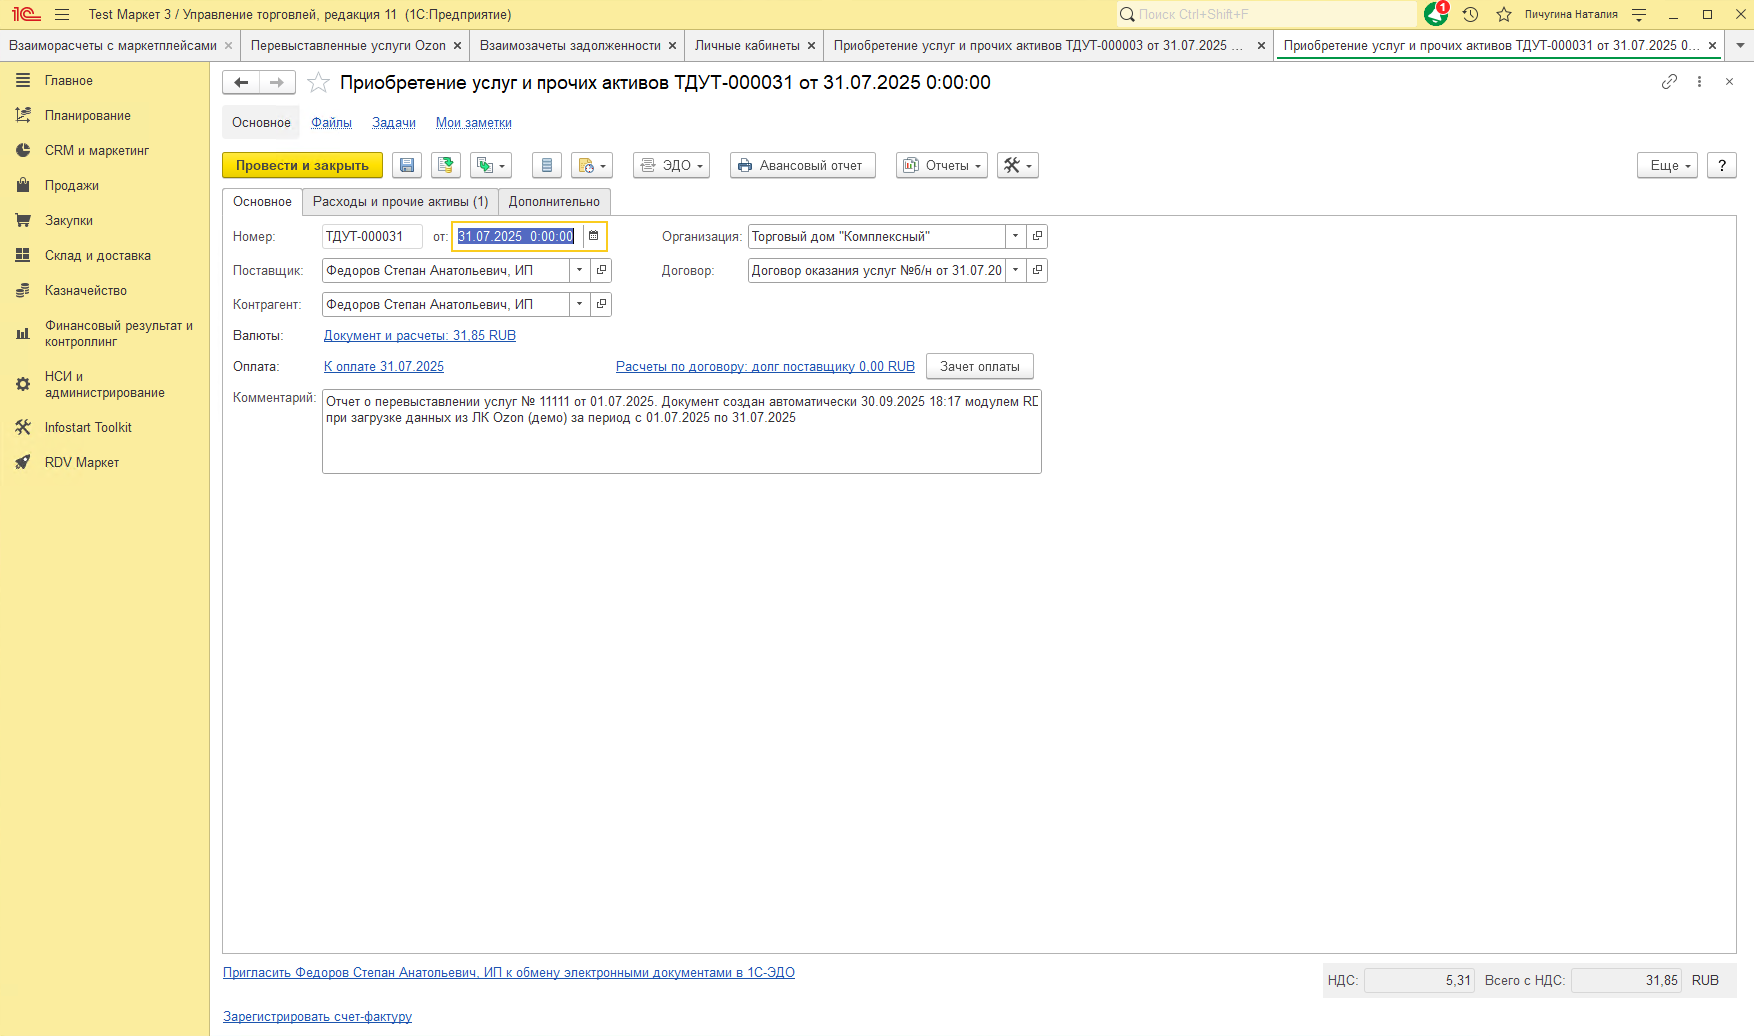Click the notifications bell with red badge
Viewport: 1754px width, 1036px height.
click(1437, 14)
